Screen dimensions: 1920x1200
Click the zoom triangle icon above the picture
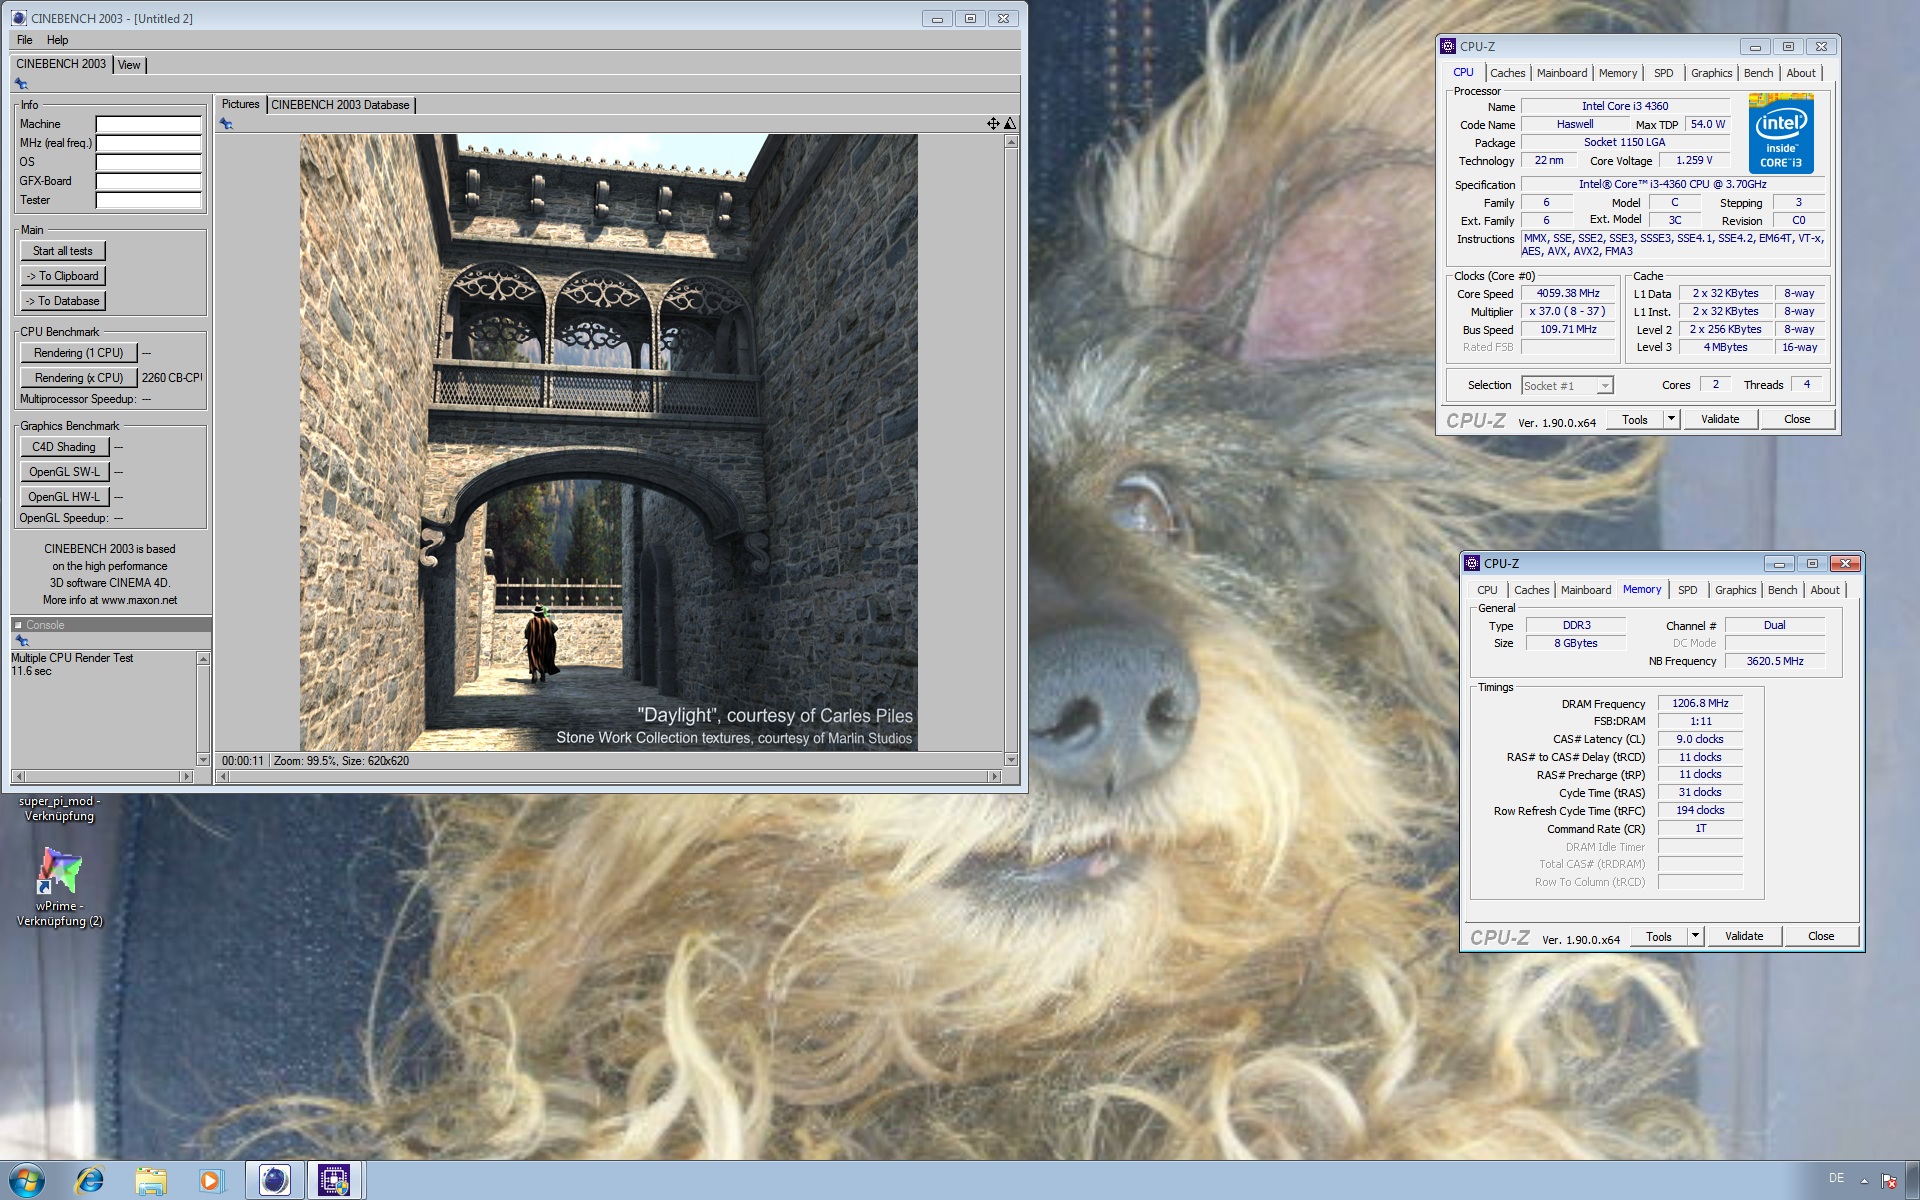pos(1010,123)
